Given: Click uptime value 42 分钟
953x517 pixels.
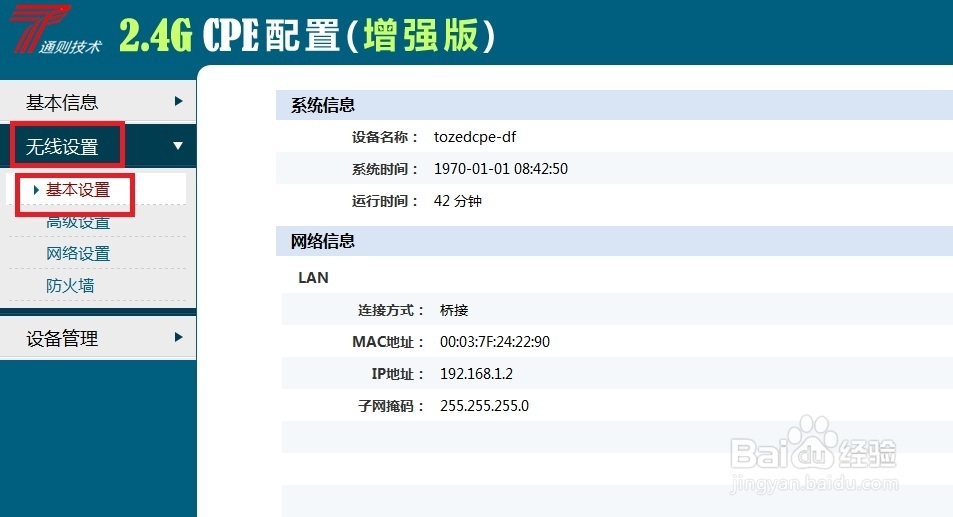Looking at the screenshot, I should click(x=458, y=201).
